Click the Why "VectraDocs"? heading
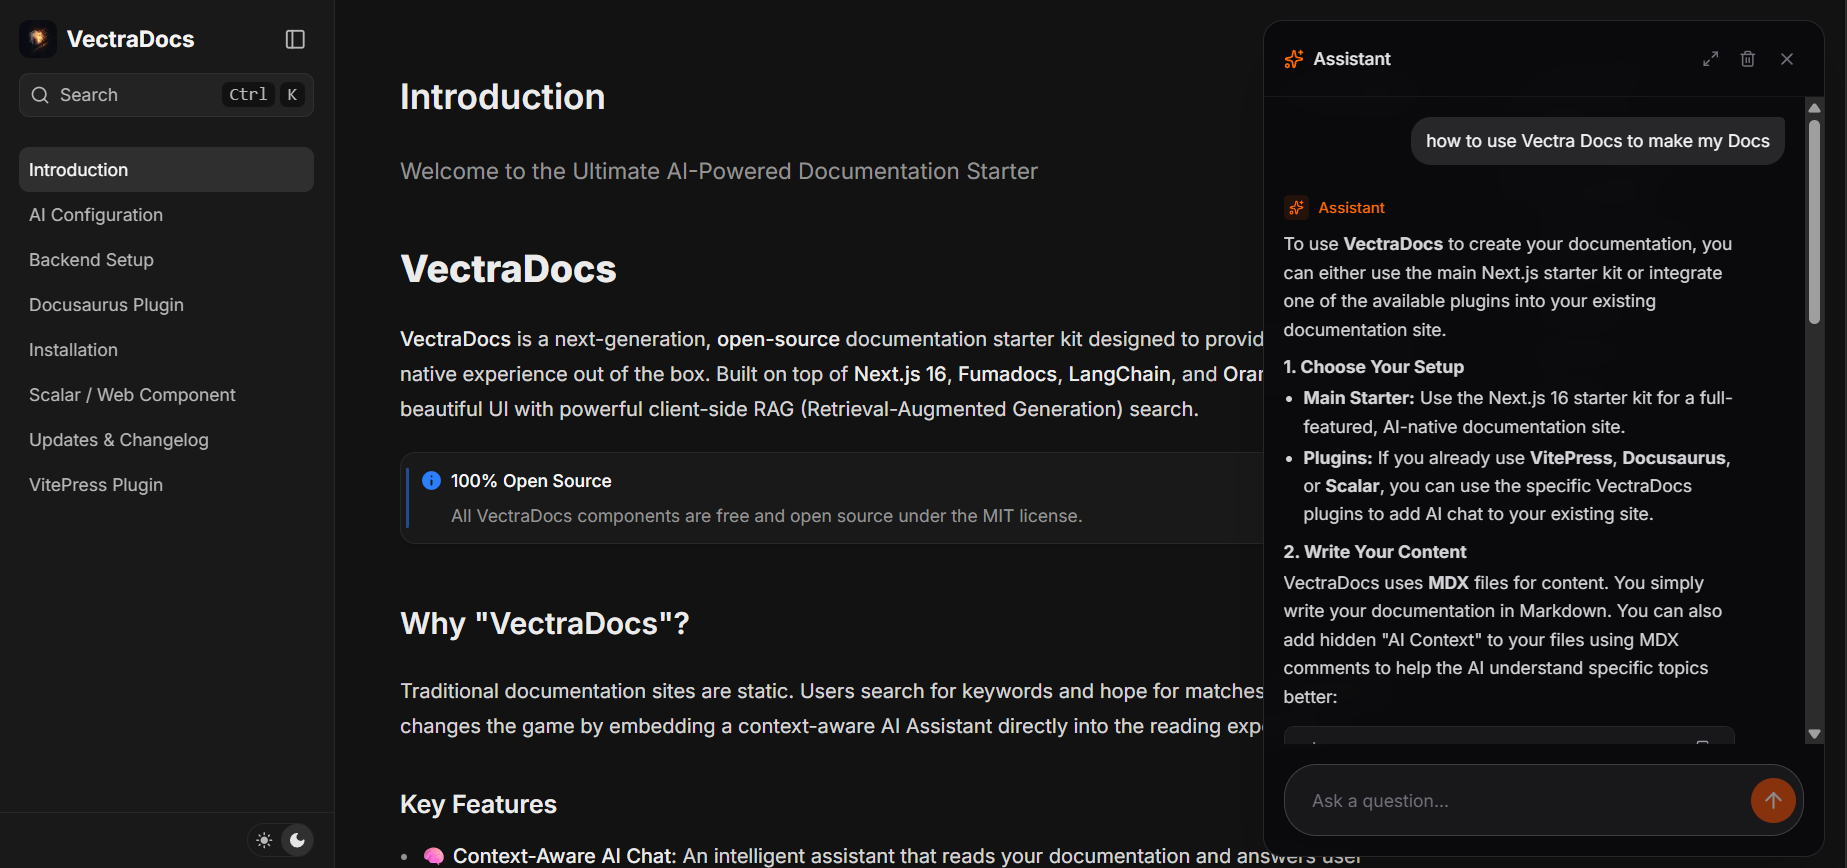Image resolution: width=1847 pixels, height=868 pixels. click(x=545, y=623)
